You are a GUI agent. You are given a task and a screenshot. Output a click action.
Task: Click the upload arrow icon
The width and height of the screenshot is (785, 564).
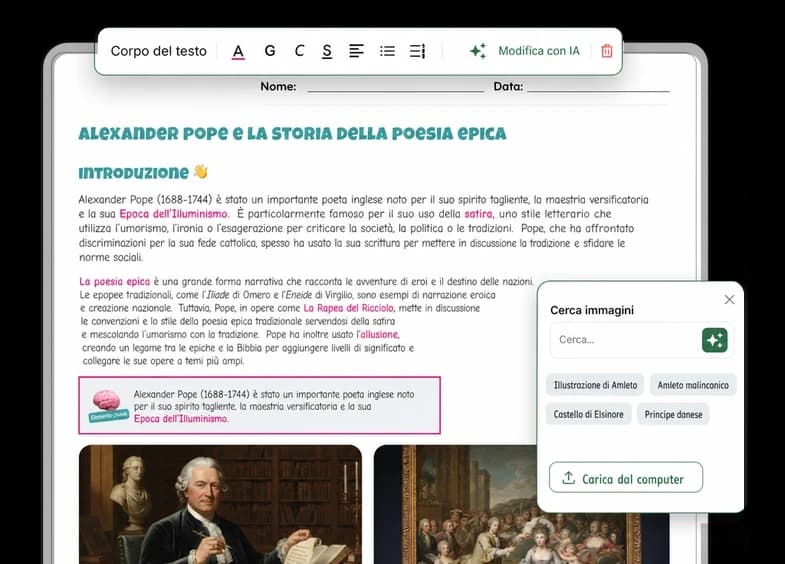(568, 477)
